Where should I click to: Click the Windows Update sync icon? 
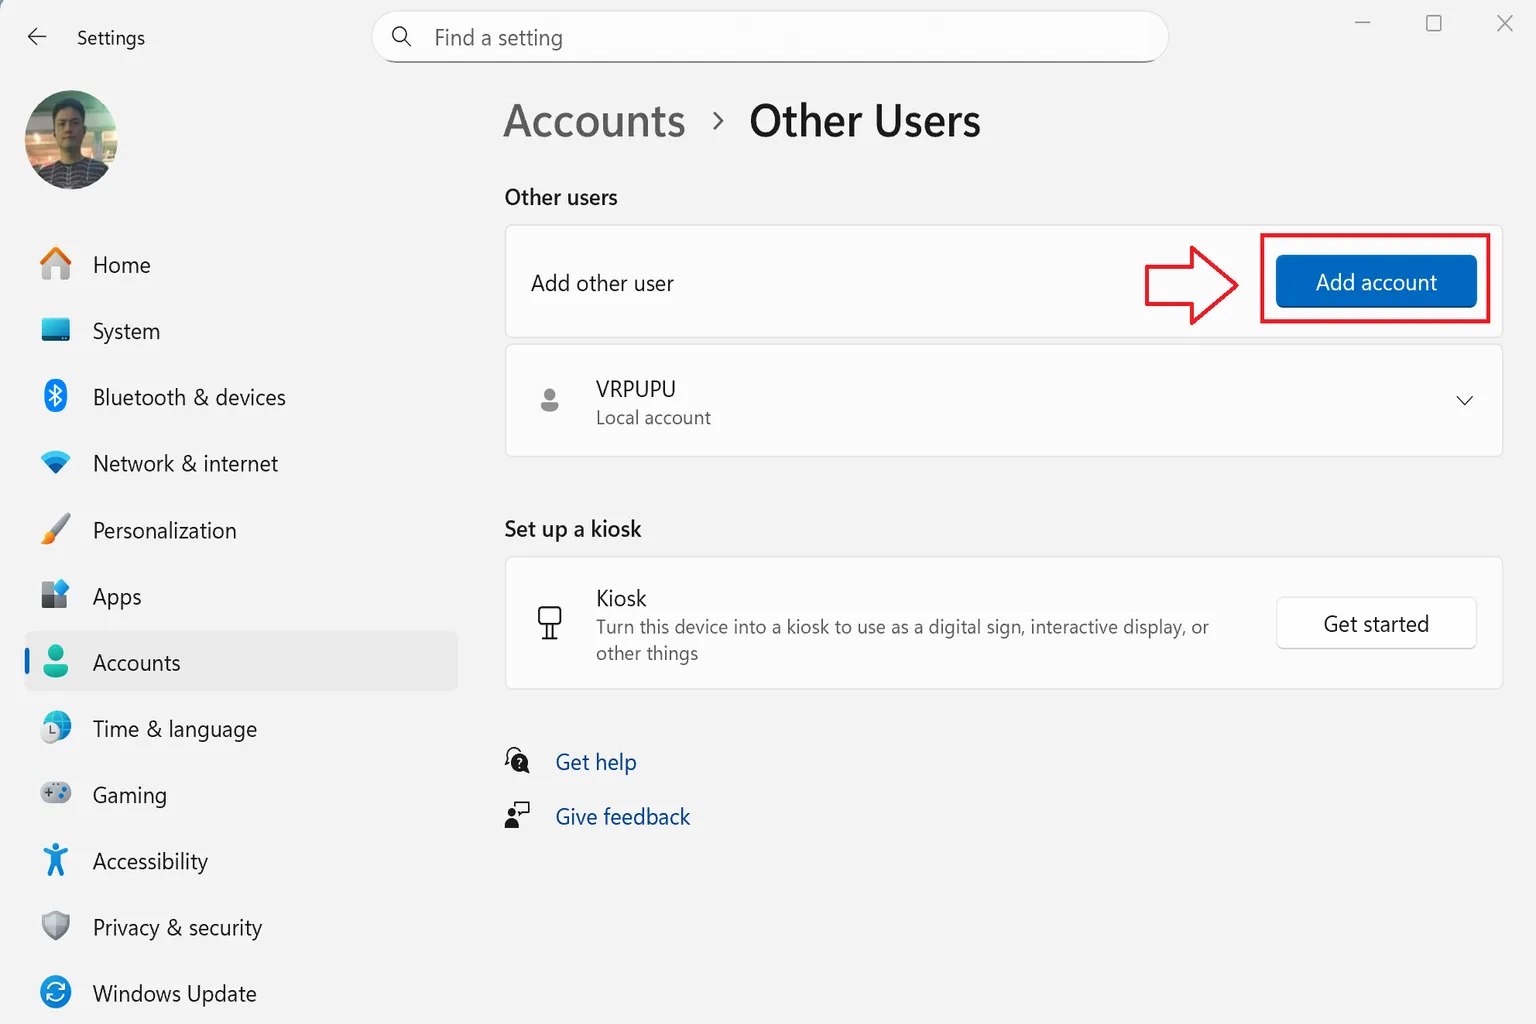point(56,992)
